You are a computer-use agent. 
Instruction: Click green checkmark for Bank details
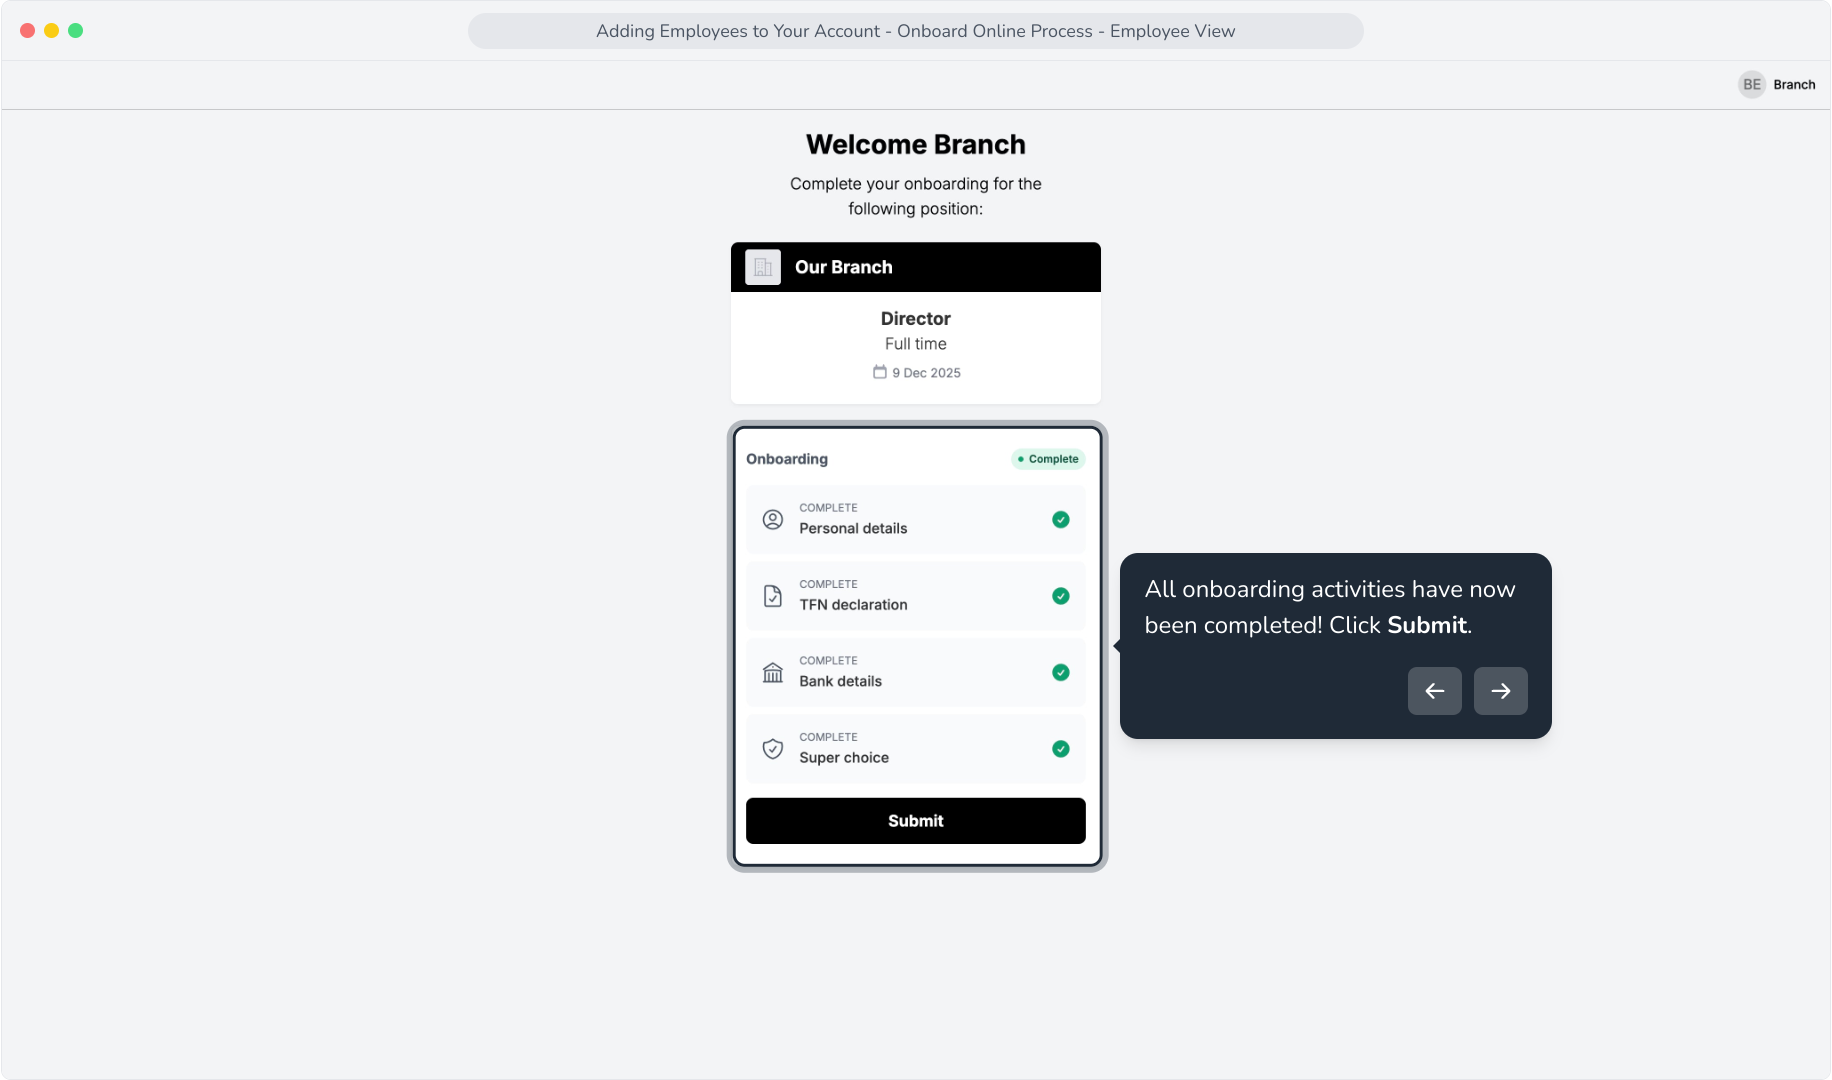click(x=1061, y=672)
